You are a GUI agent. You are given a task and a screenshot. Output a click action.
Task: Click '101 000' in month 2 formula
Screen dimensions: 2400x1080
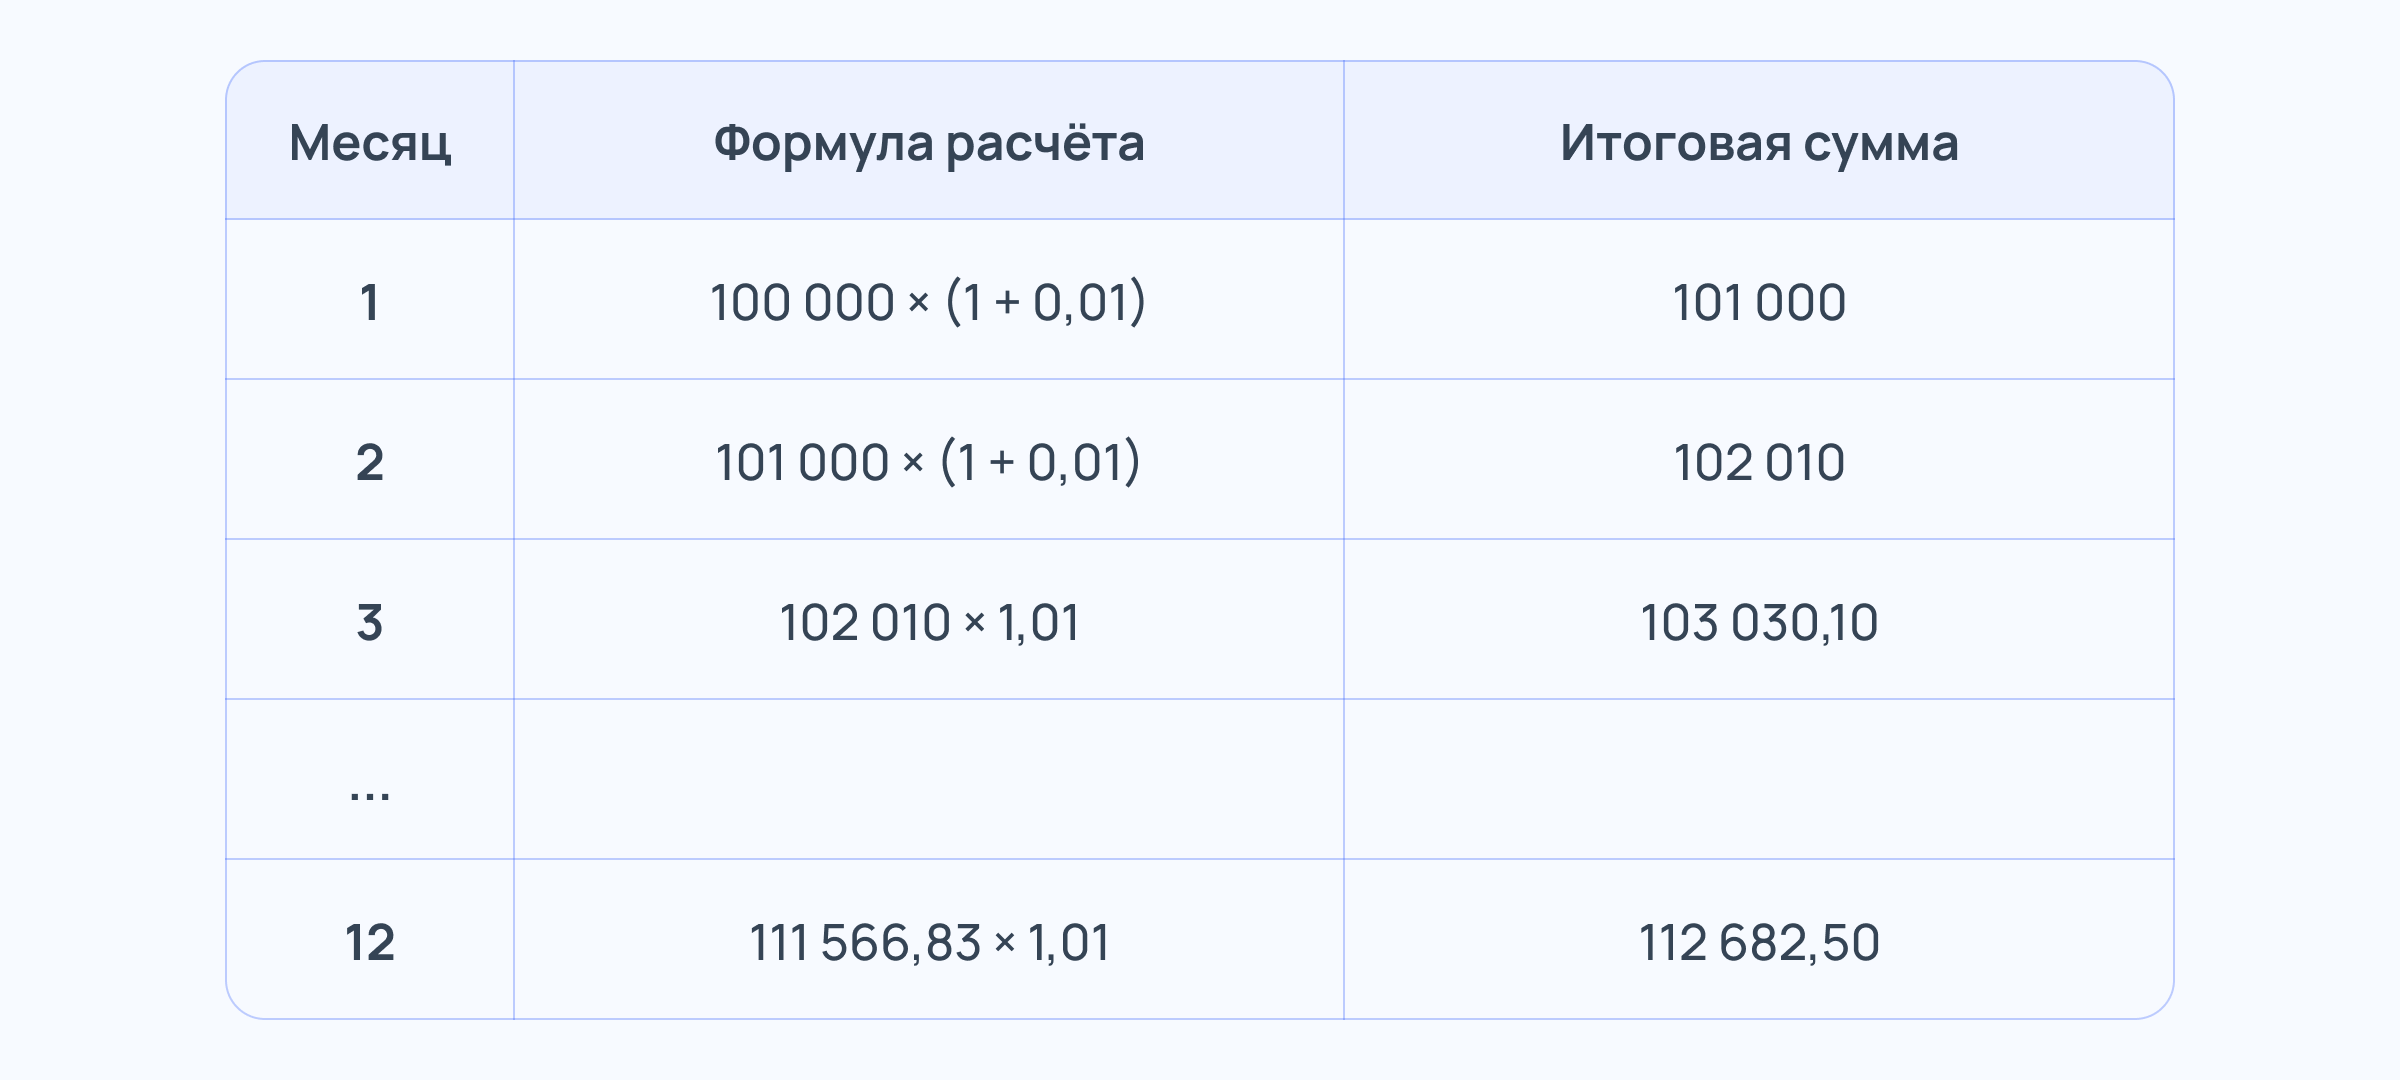(802, 462)
